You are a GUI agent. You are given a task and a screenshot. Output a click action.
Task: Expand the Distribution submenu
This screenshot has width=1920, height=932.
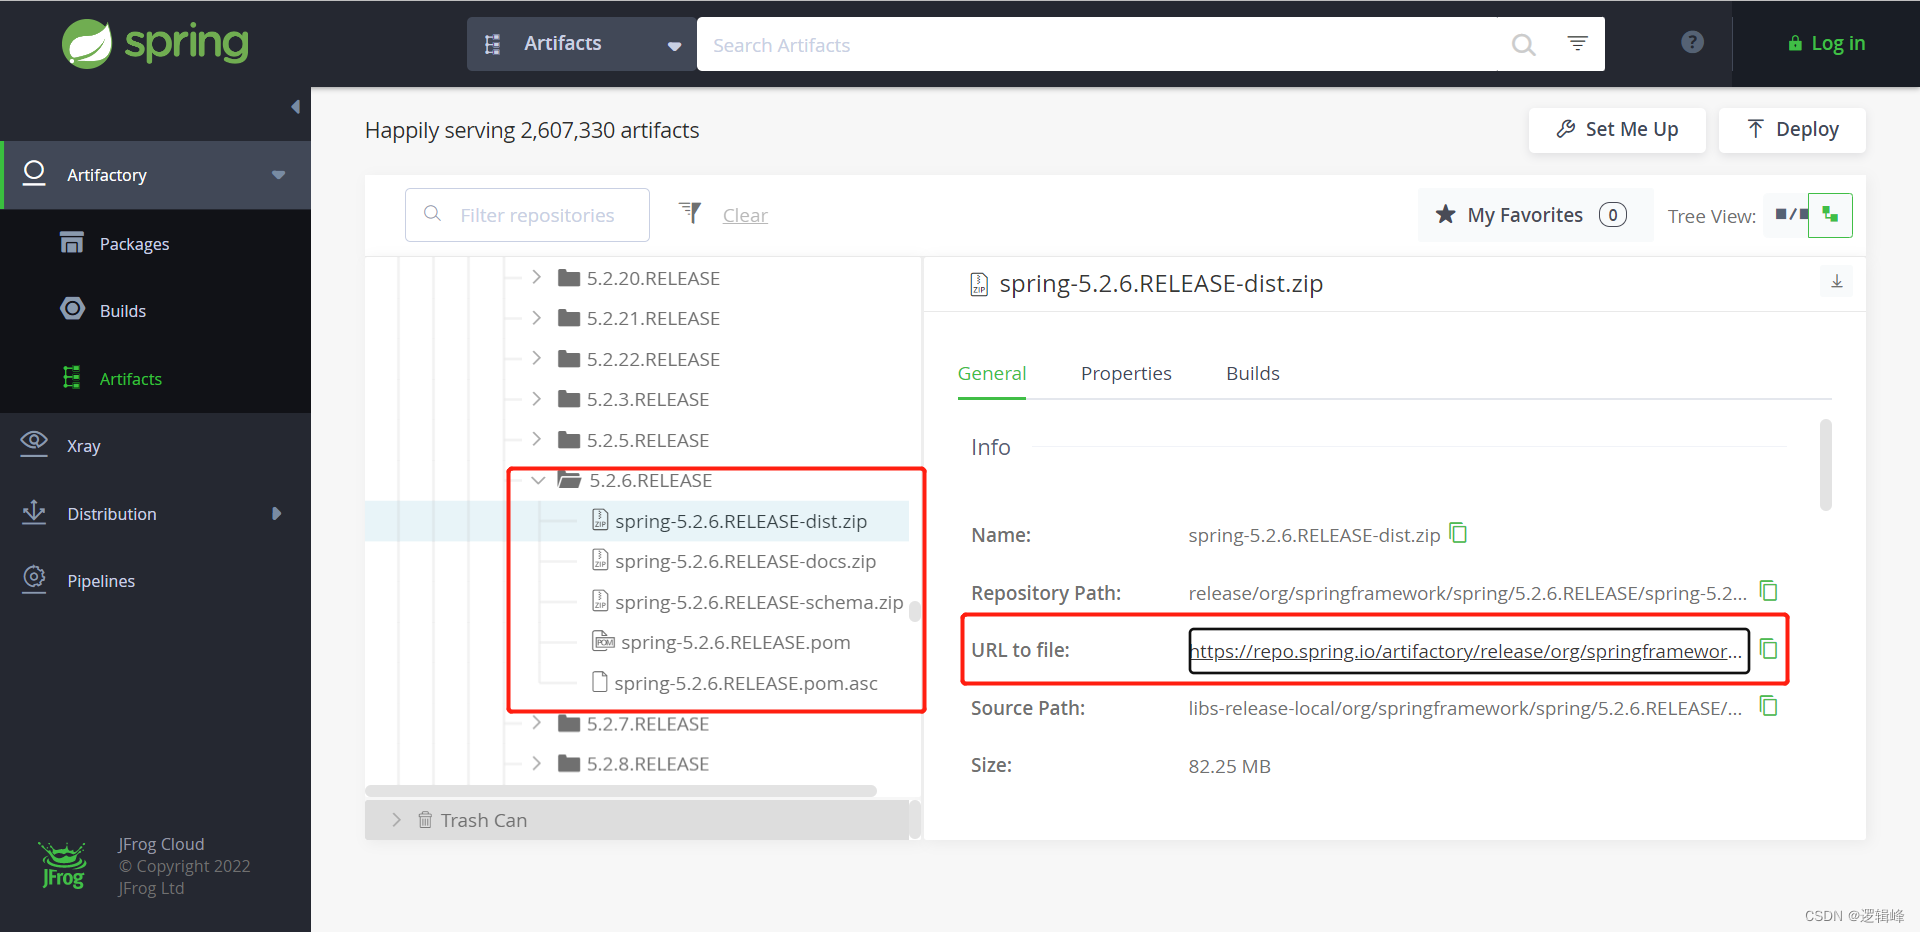tap(277, 514)
